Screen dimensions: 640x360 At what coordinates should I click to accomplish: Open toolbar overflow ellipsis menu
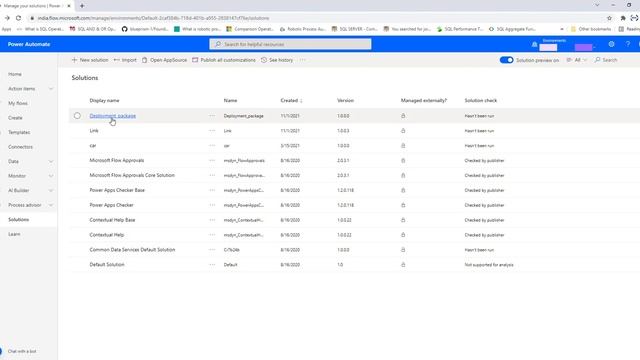(x=302, y=60)
